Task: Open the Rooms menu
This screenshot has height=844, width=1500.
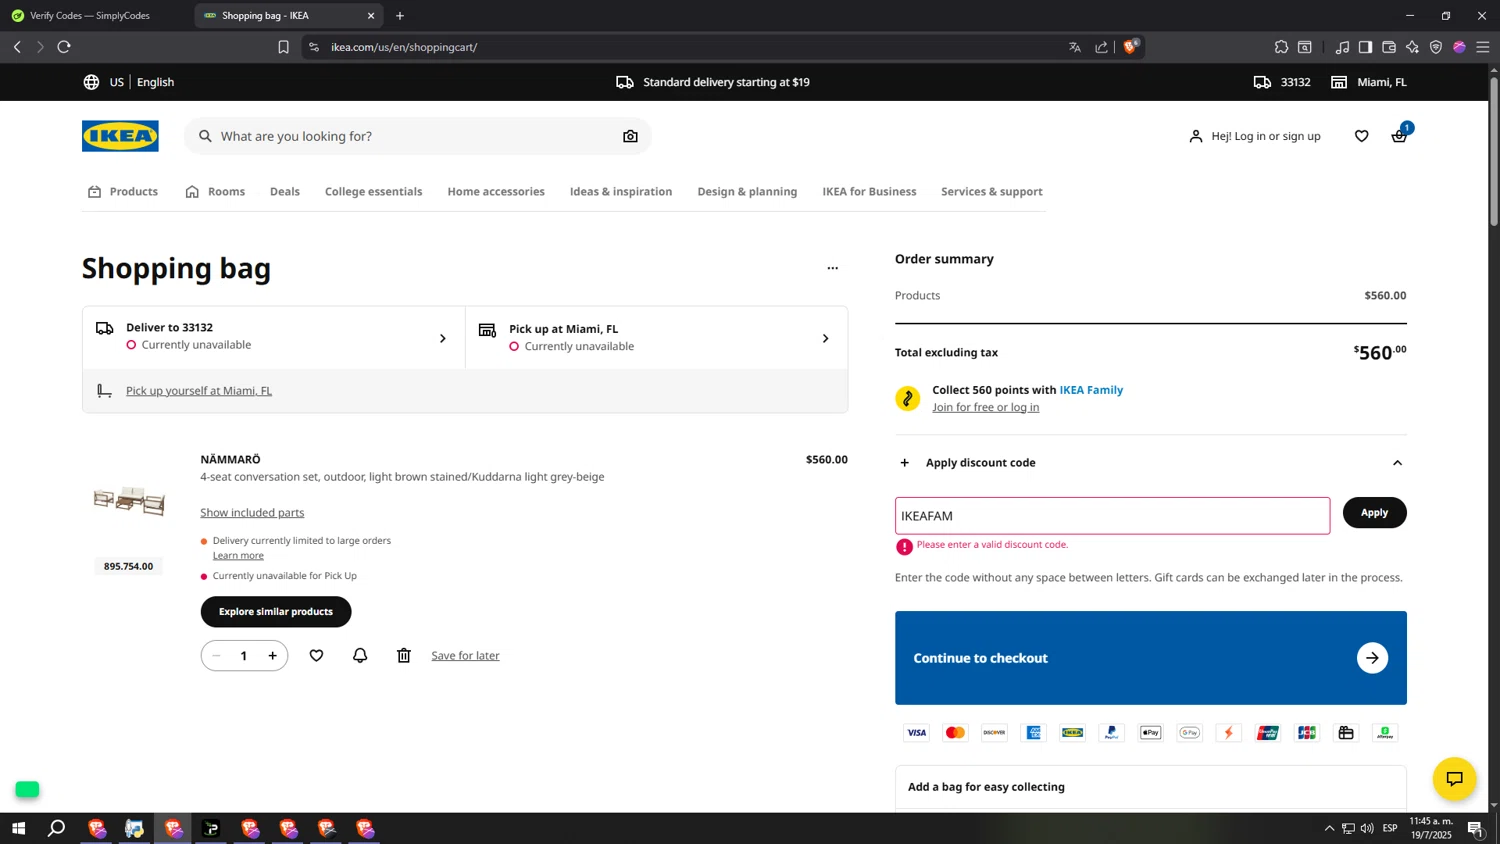Action: (x=215, y=192)
